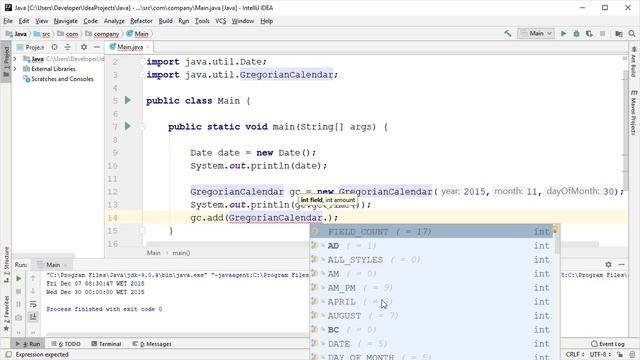Open the Main run configuration dropdown

coord(536,33)
